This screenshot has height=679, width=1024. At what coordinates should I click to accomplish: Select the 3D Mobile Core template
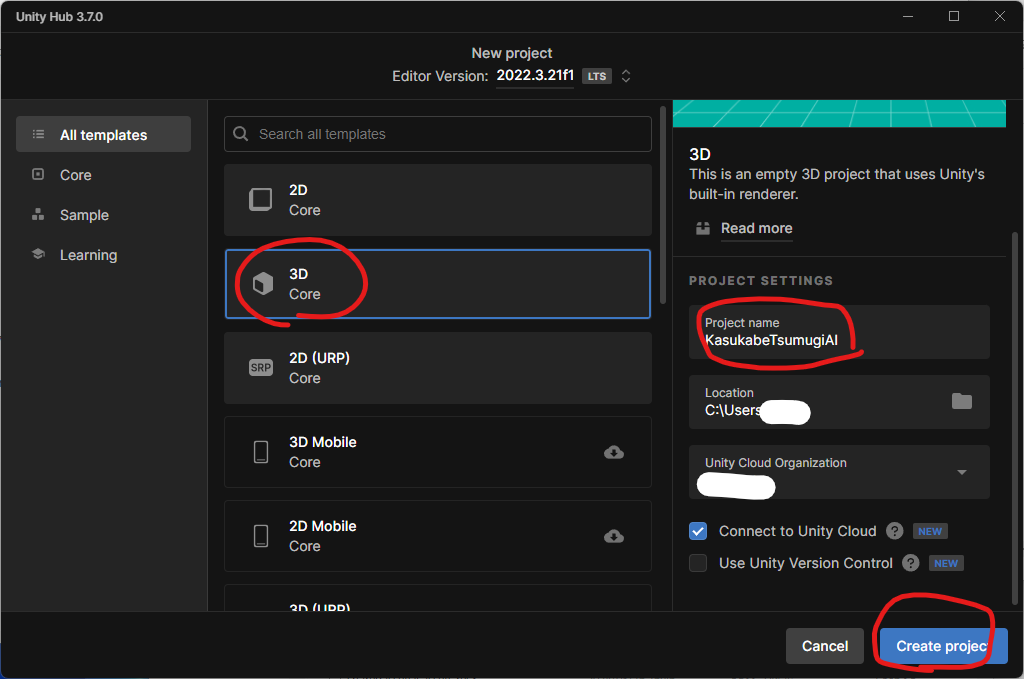[x=438, y=452]
